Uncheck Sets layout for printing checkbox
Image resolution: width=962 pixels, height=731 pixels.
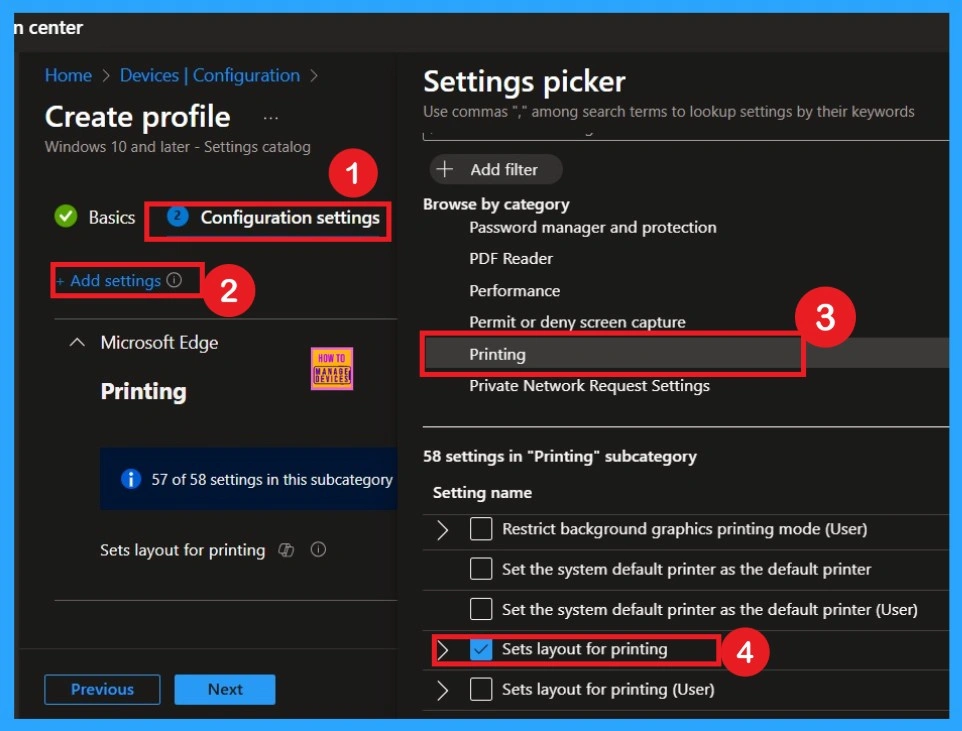pyautogui.click(x=480, y=649)
